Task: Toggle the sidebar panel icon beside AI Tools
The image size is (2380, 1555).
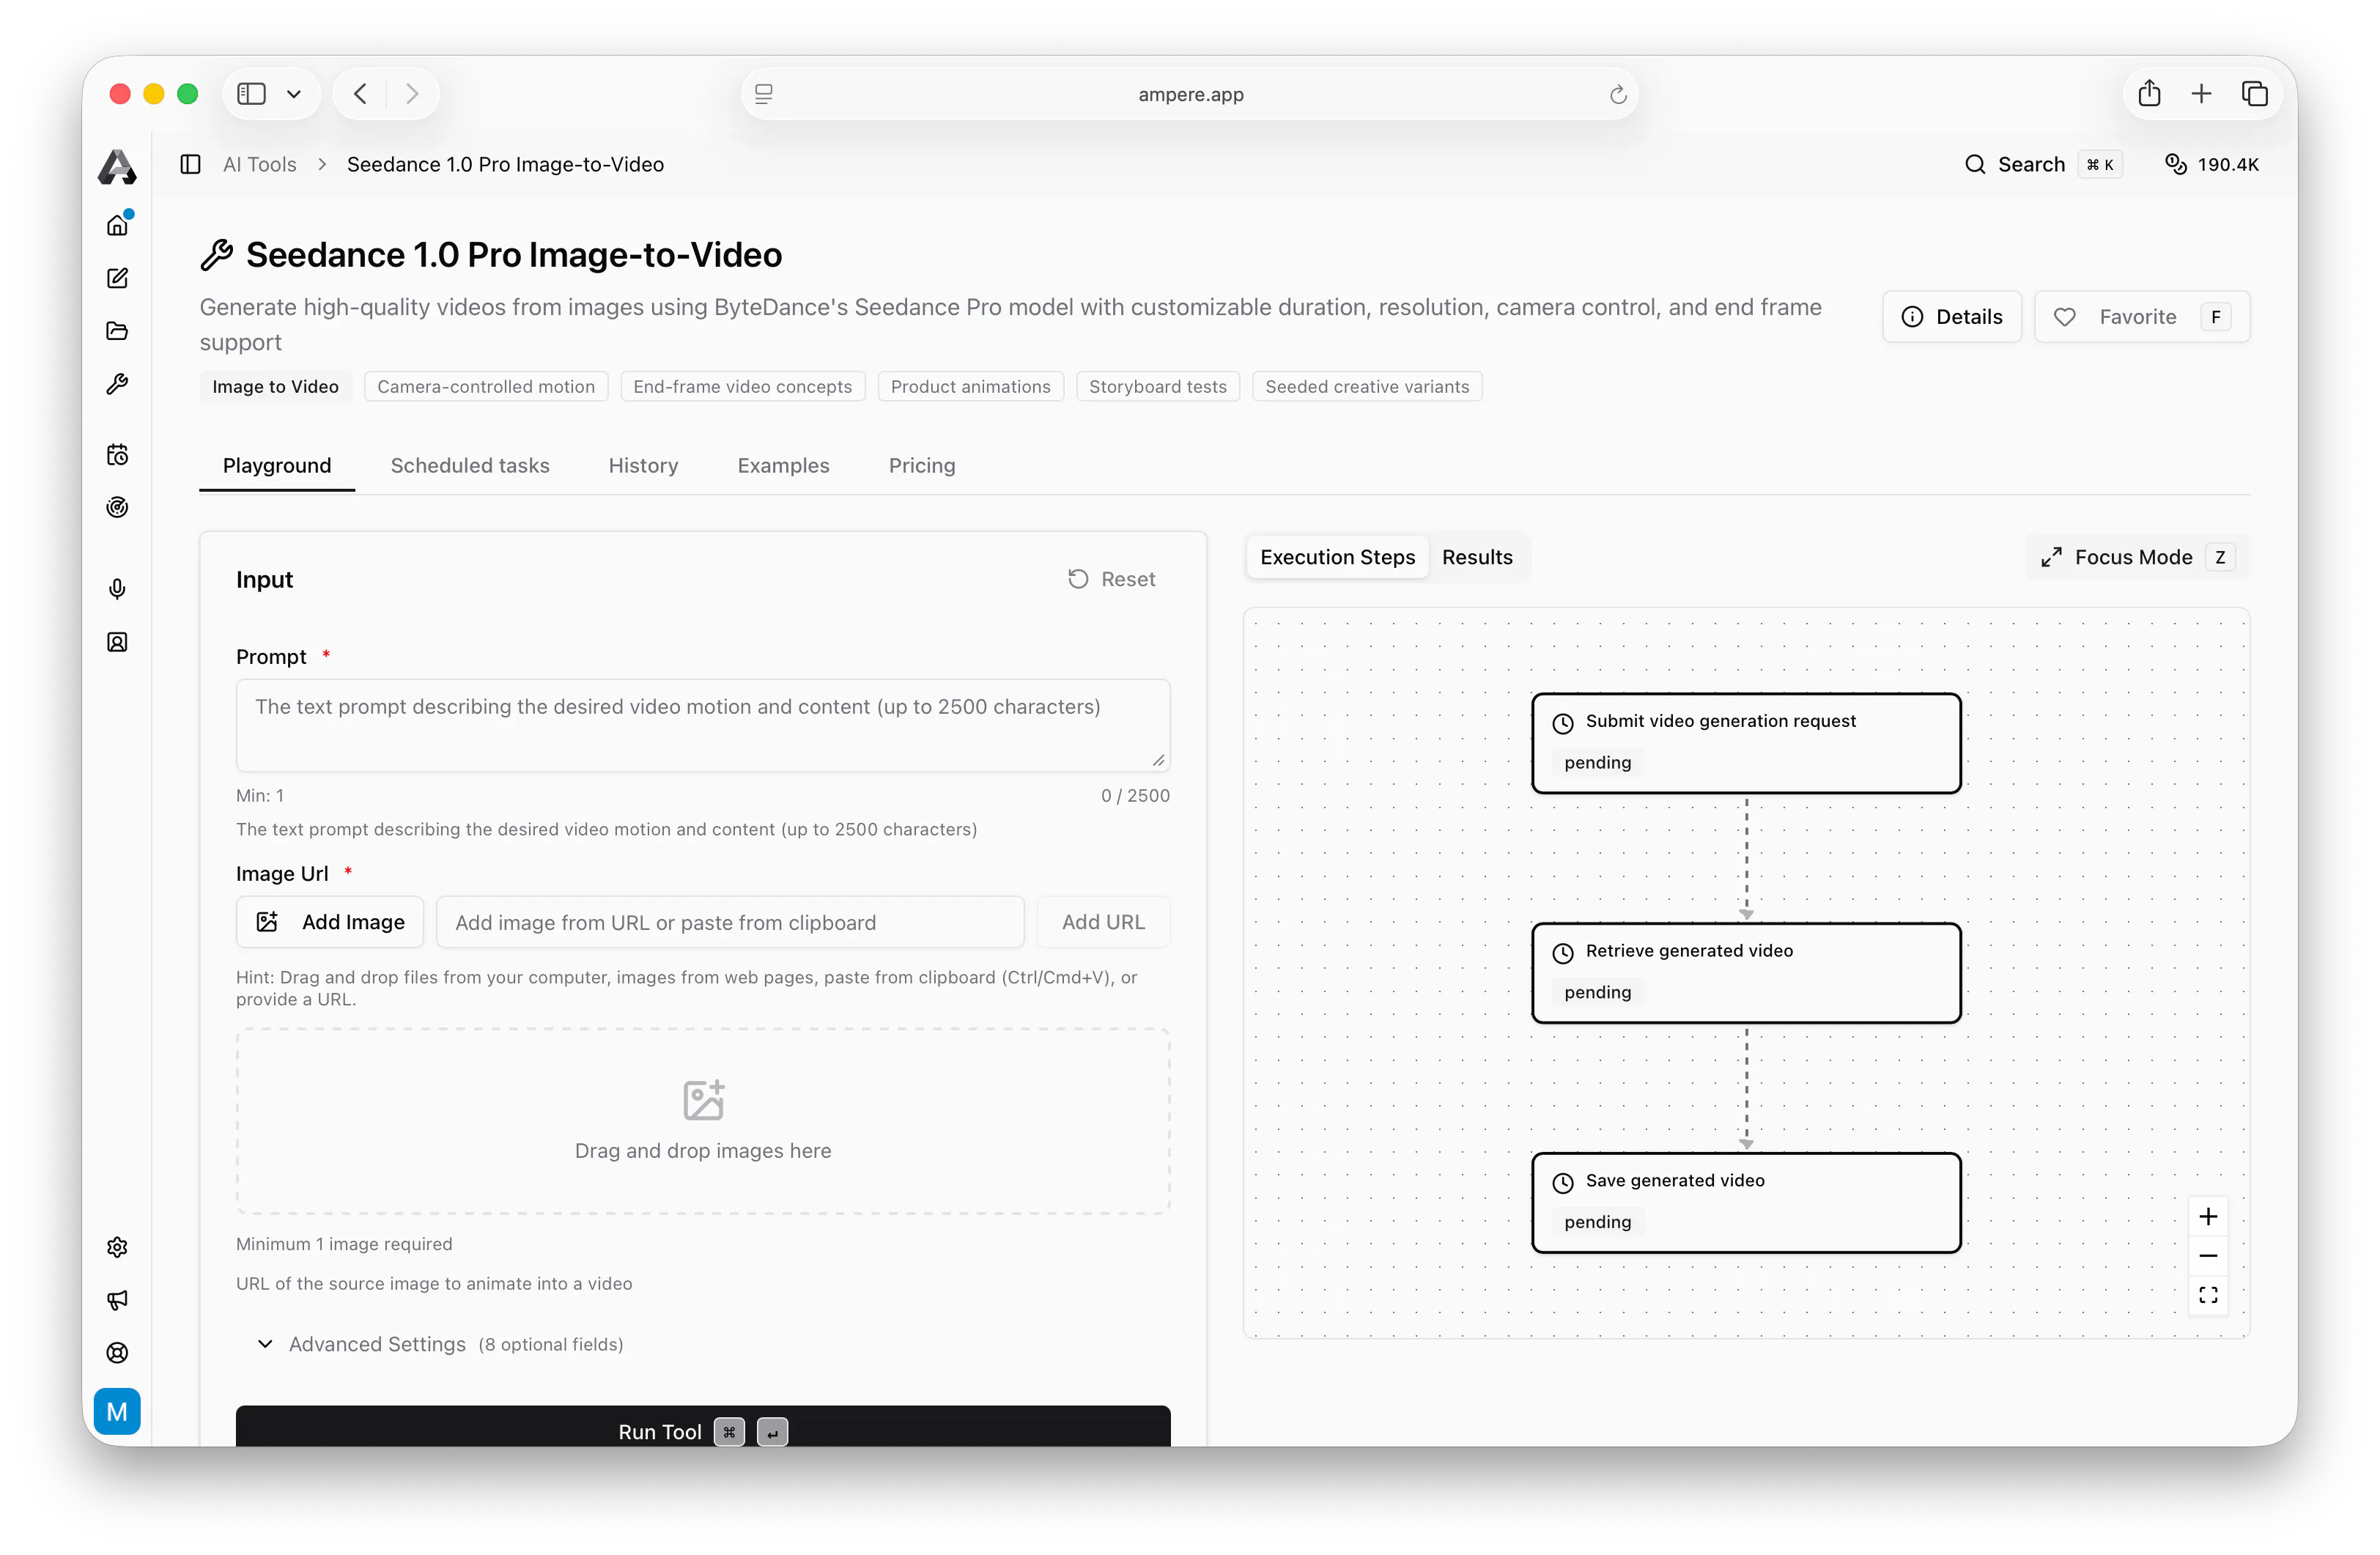Action: click(x=190, y=164)
